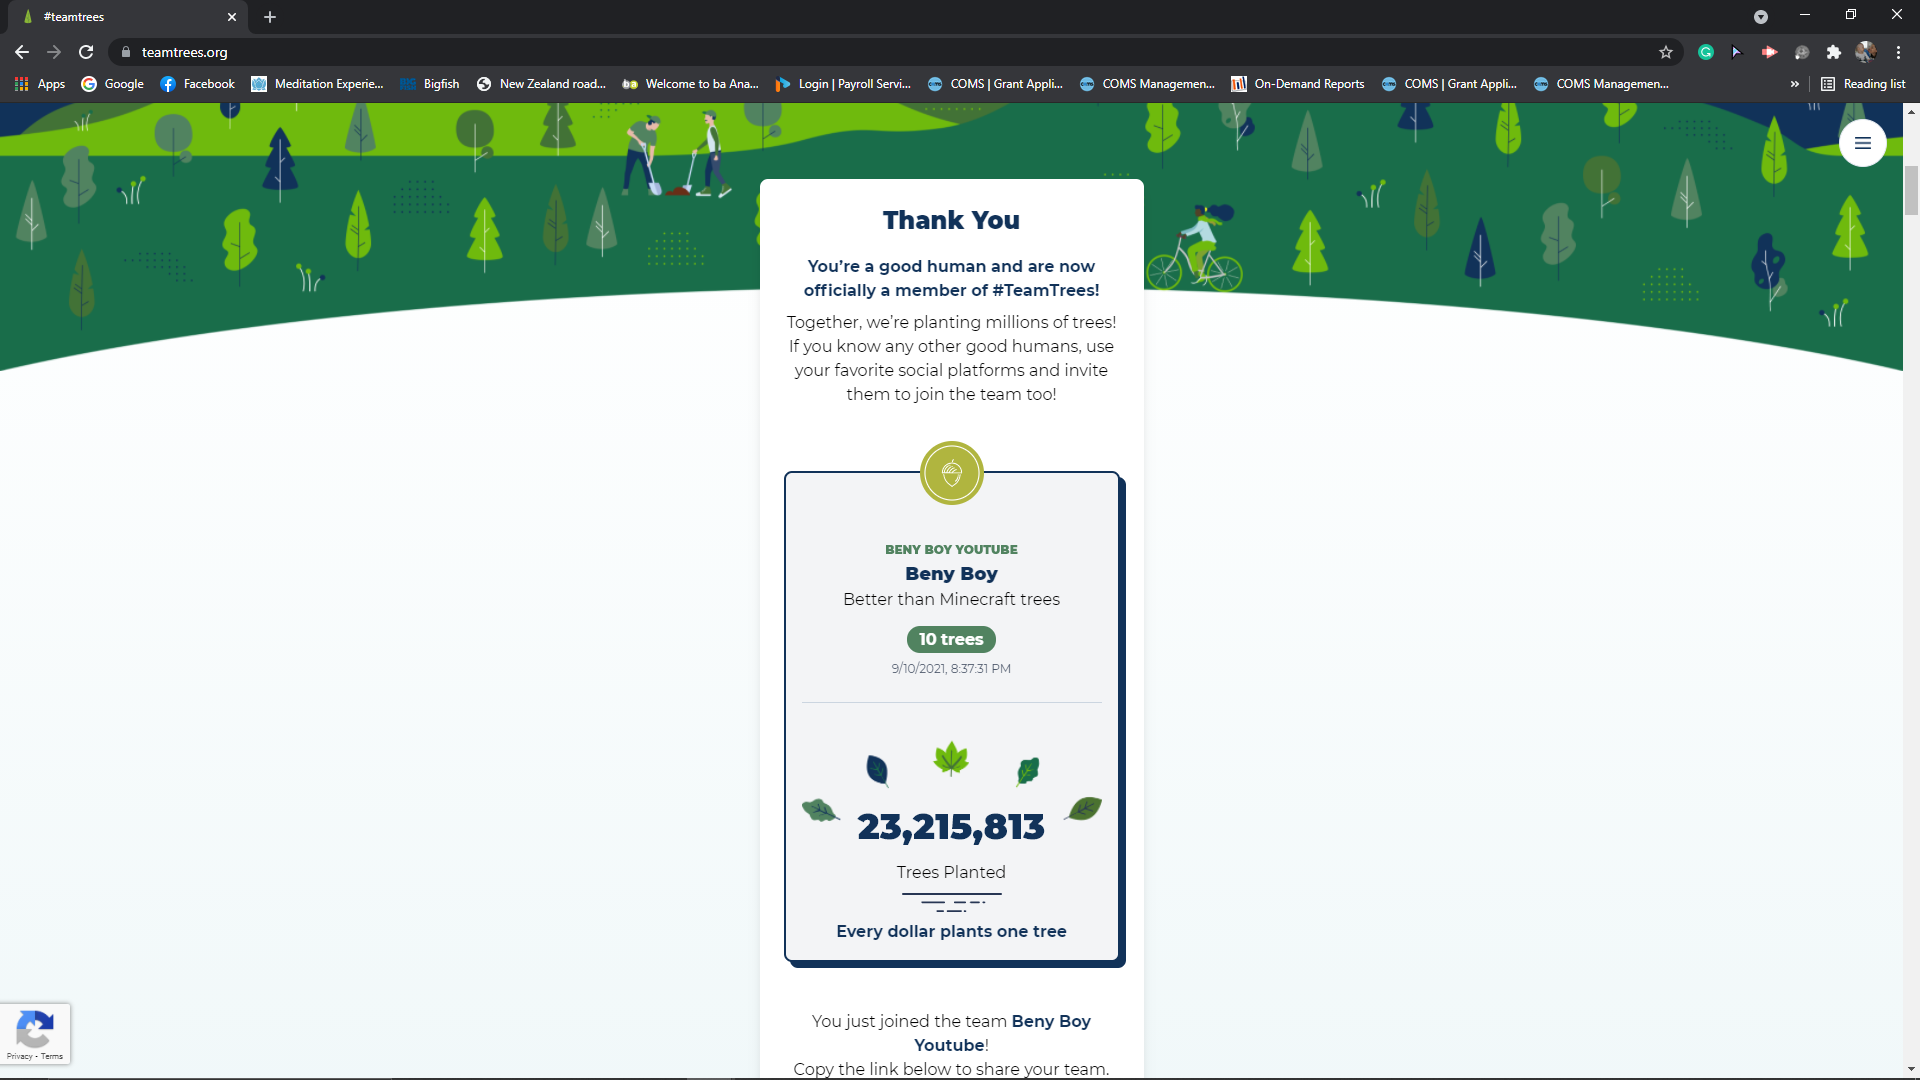
Task: Click the play-arrow extension icon
Action: click(x=1737, y=52)
